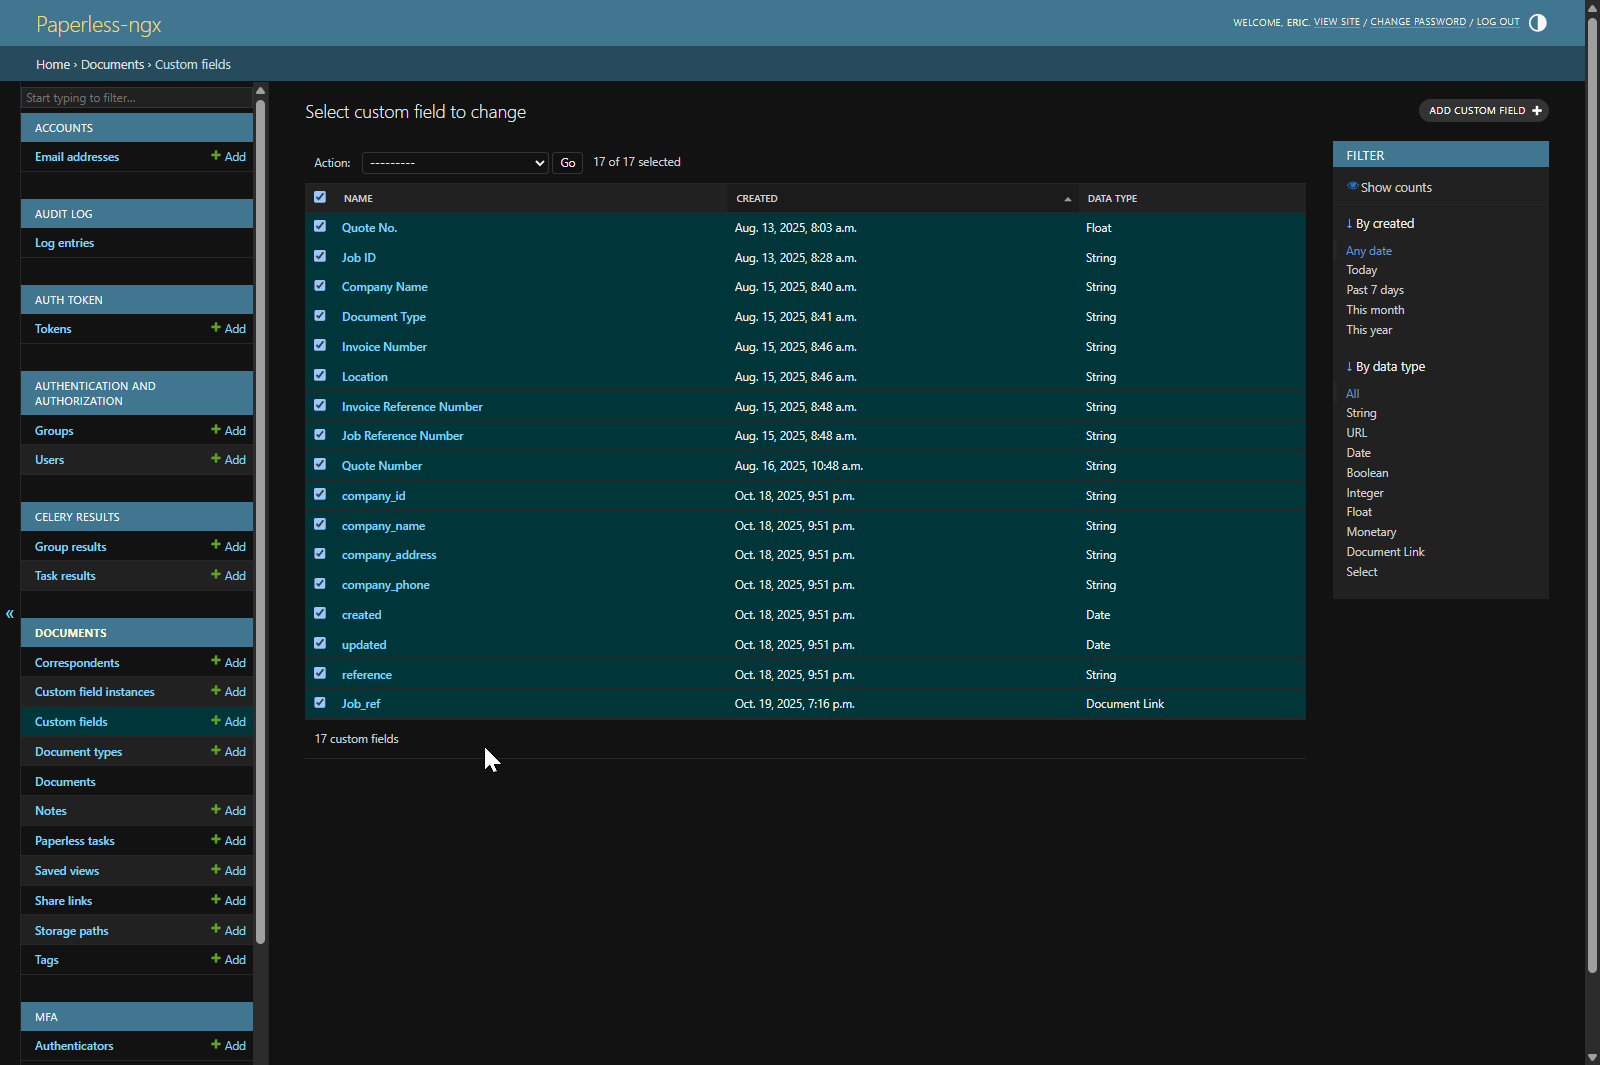Expand the By created filter section
1600x1065 pixels.
[1379, 224]
